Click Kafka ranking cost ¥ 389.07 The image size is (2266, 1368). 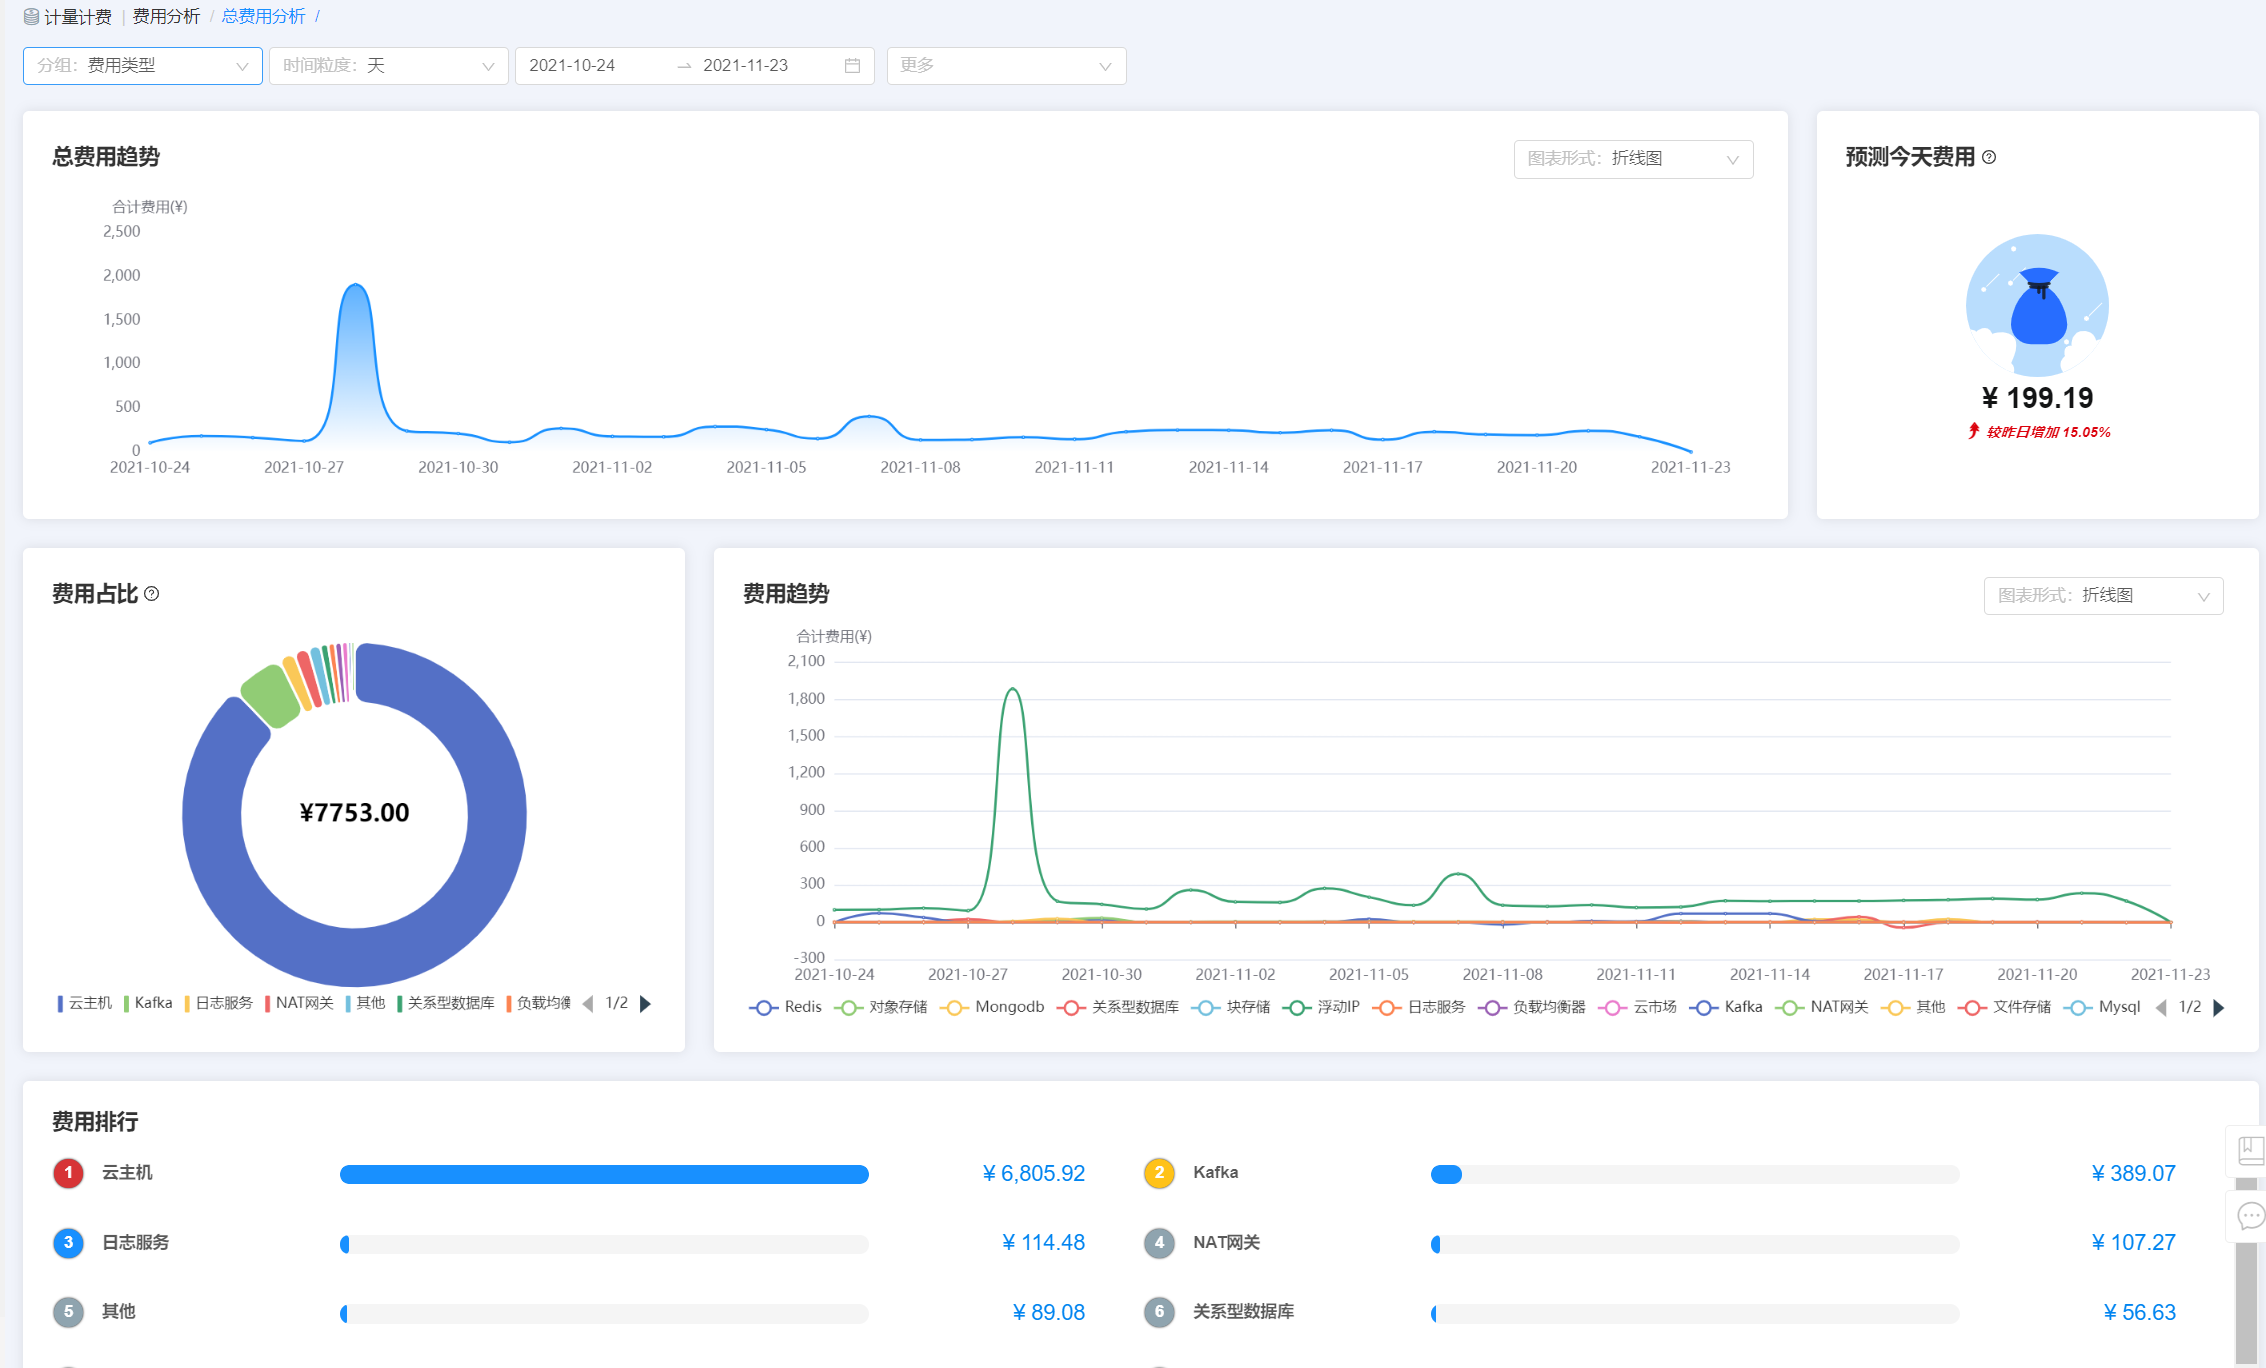tap(2133, 1173)
